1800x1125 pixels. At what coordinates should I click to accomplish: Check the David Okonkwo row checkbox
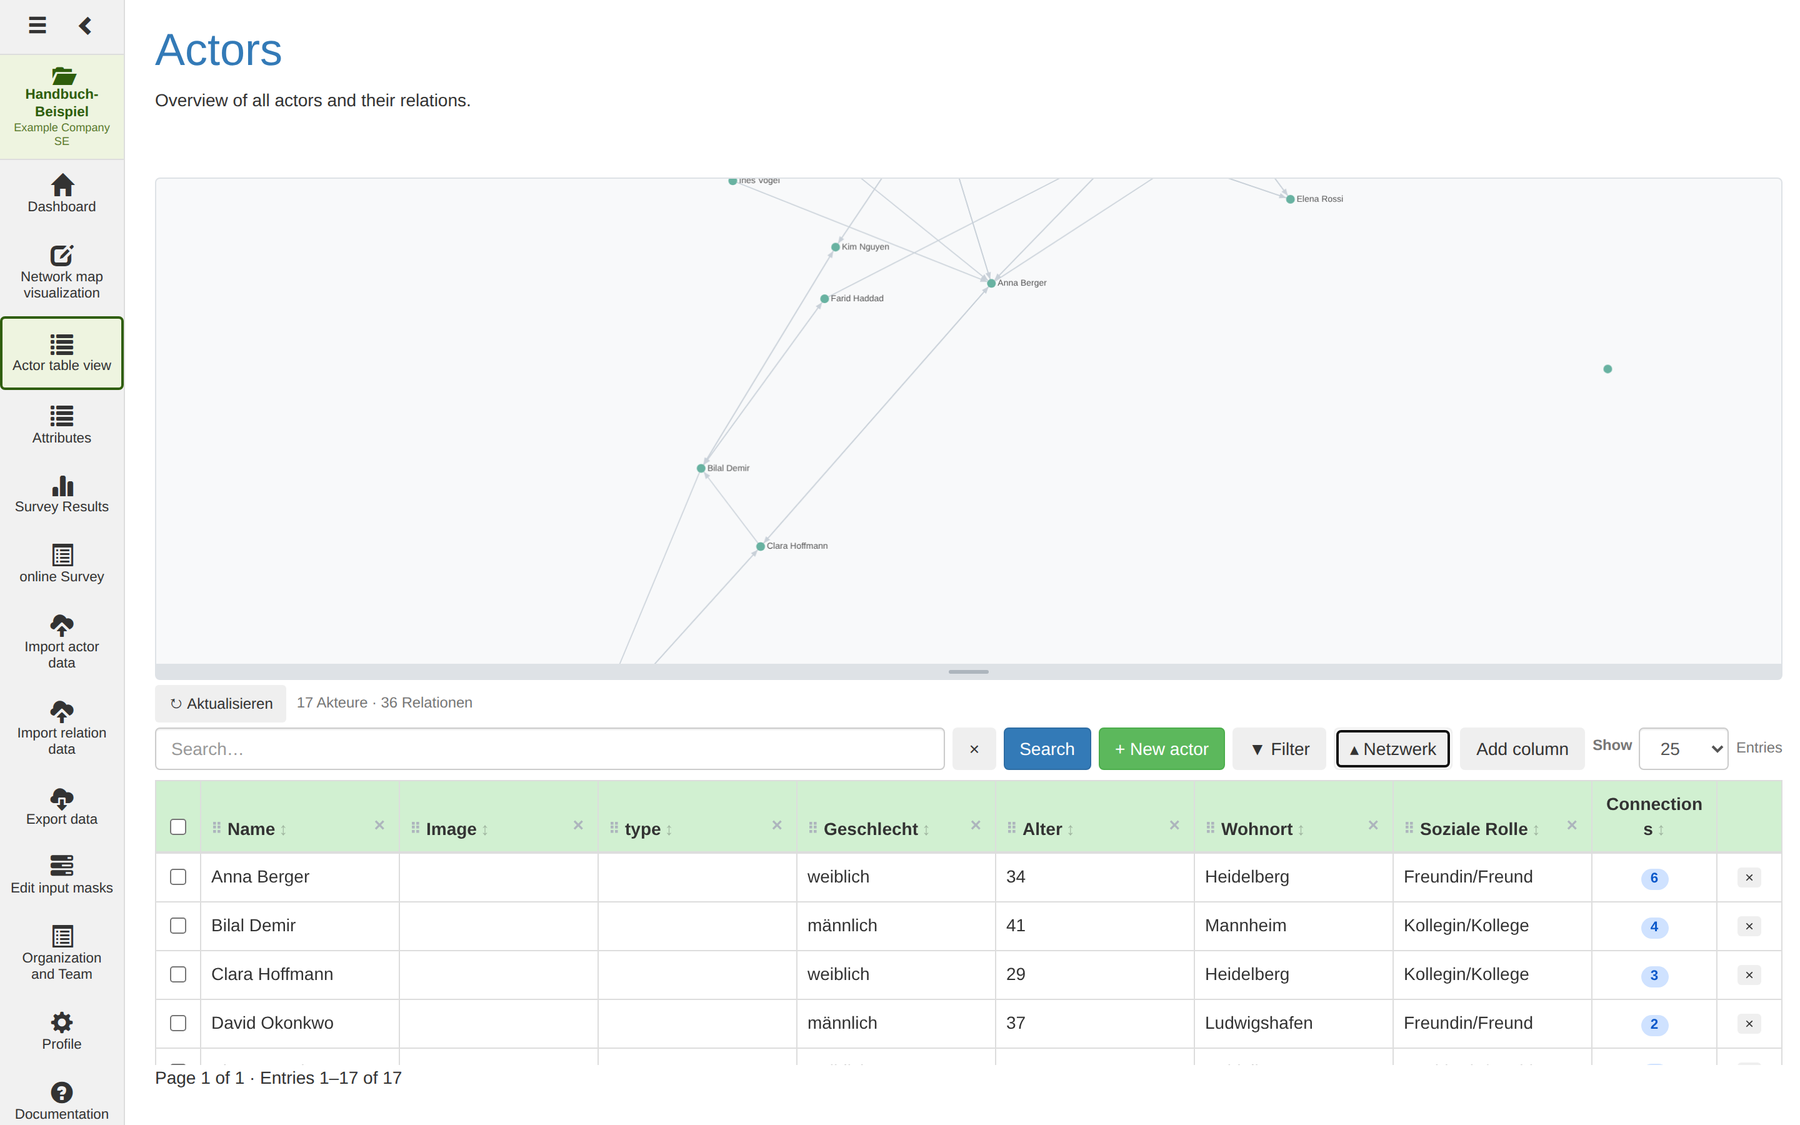178,1023
